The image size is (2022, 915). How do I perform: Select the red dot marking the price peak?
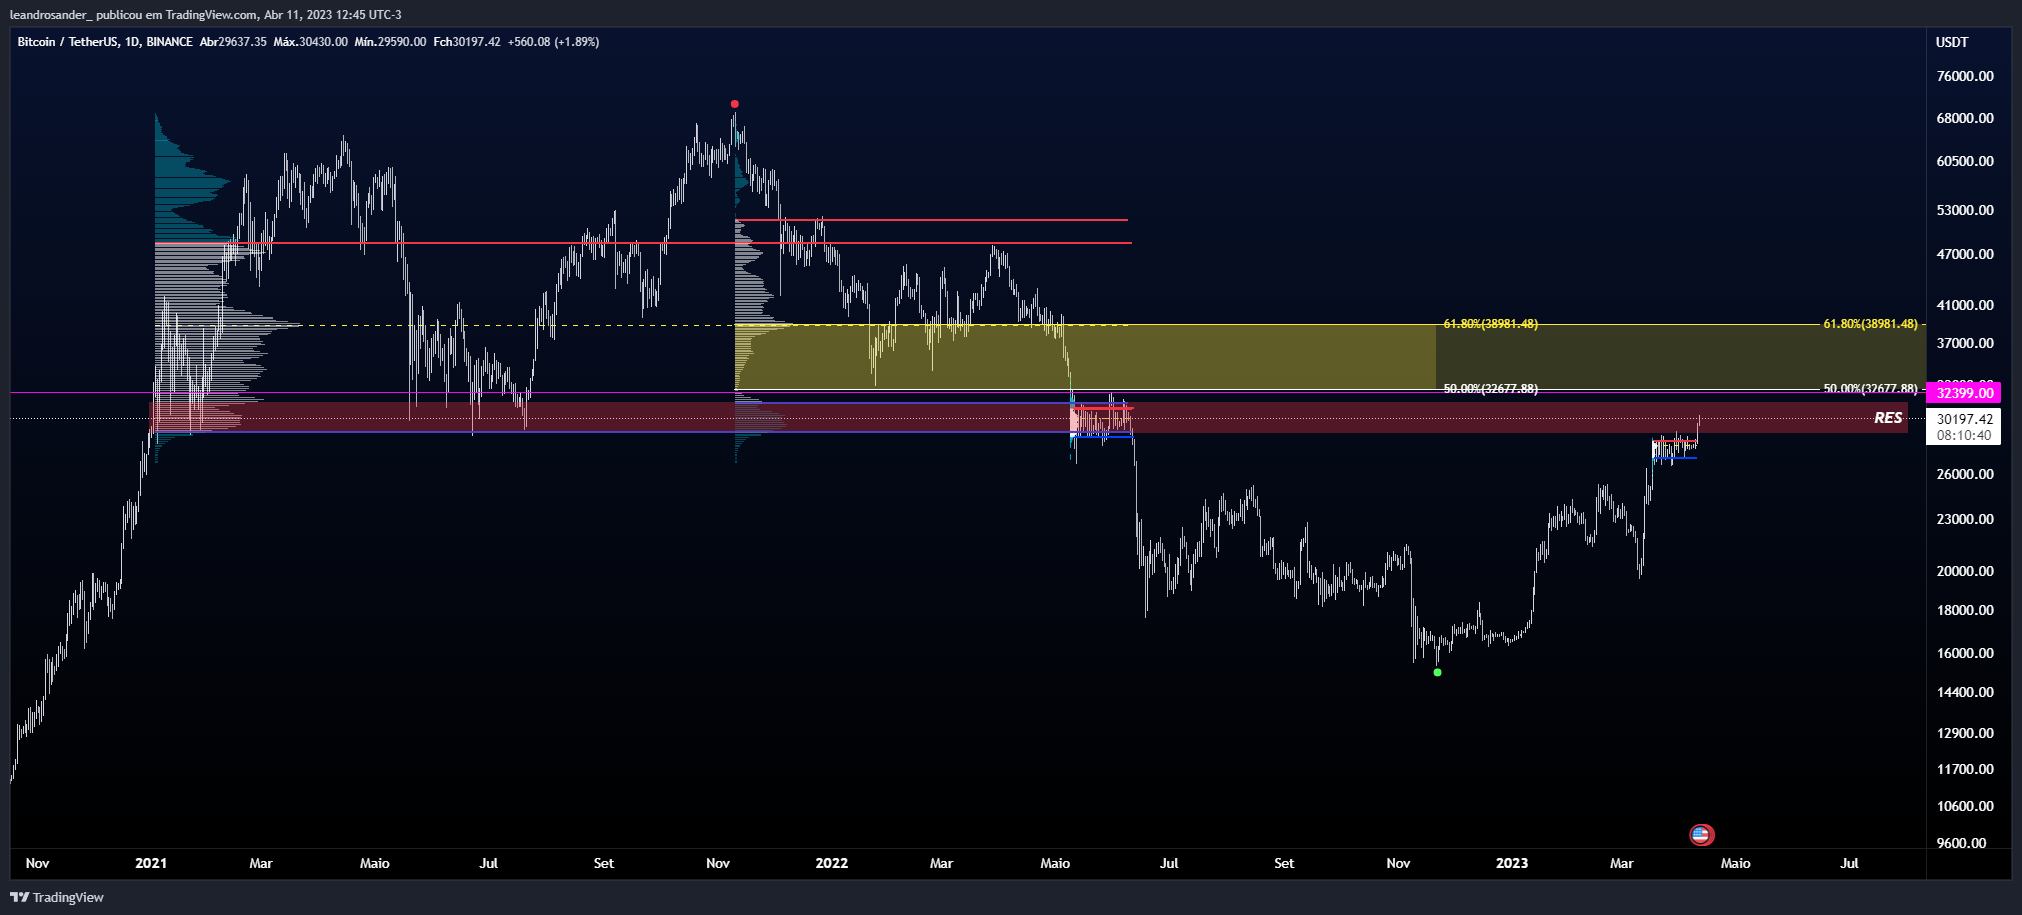click(x=735, y=104)
